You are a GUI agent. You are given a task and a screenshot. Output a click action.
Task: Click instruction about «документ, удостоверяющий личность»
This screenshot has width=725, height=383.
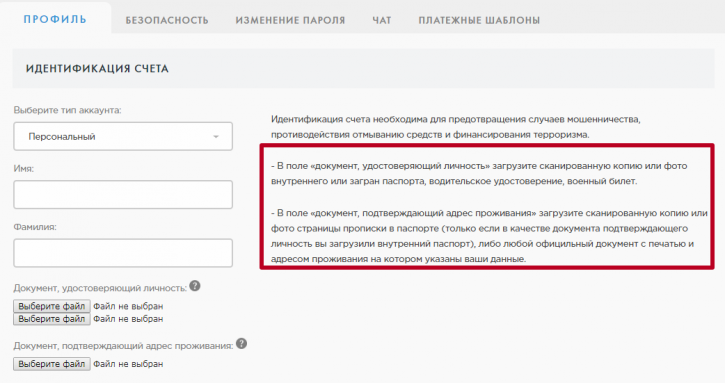point(479,173)
